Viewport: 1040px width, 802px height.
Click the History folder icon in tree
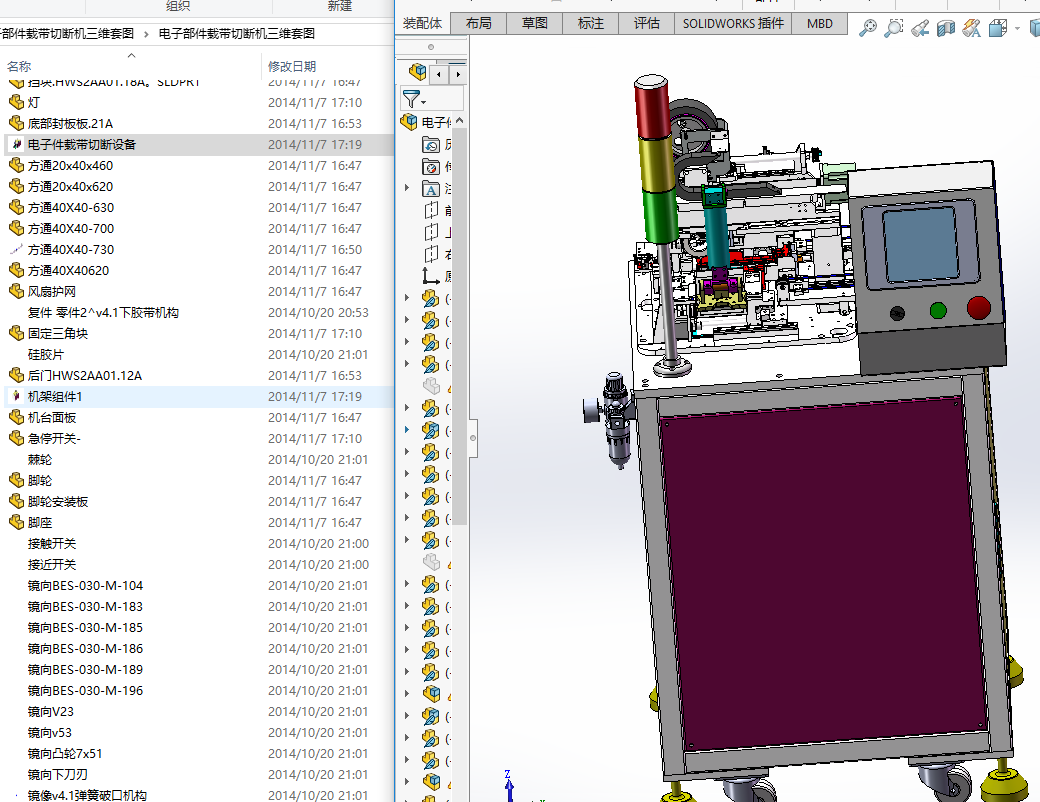tap(431, 144)
